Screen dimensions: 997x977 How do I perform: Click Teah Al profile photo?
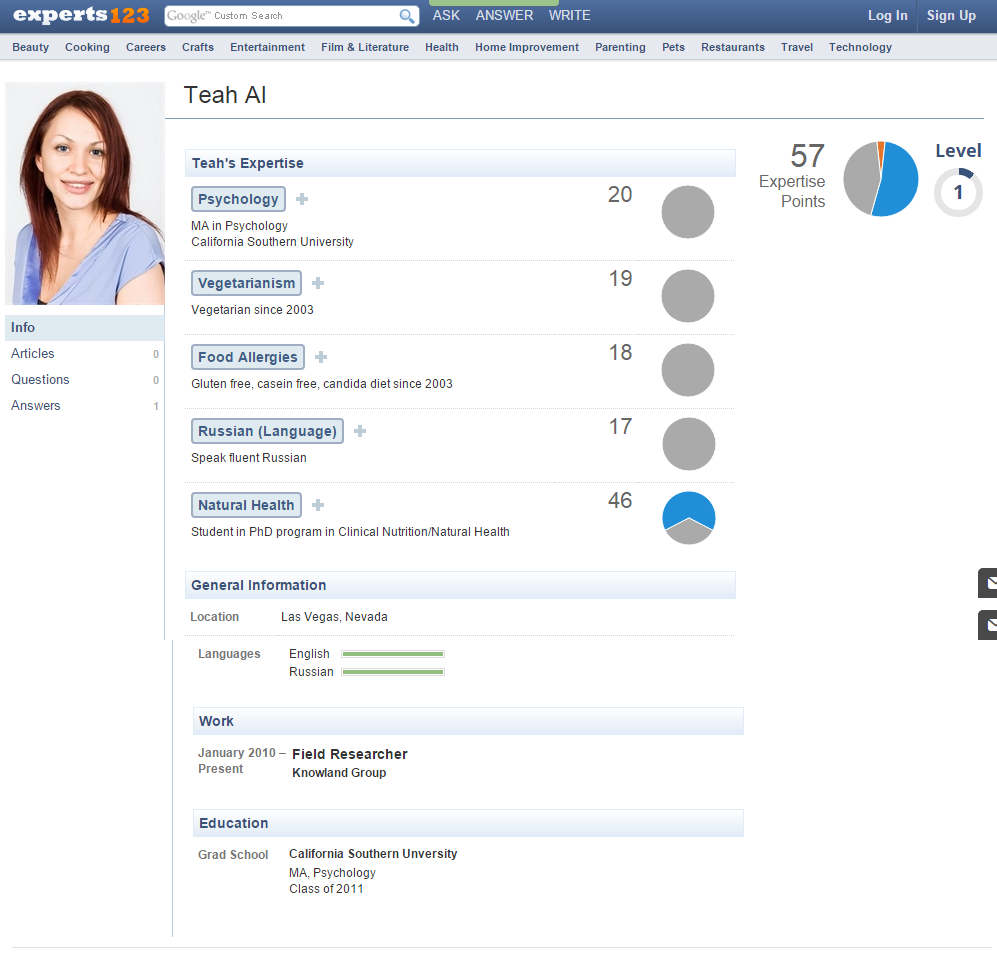pyautogui.click(x=85, y=194)
